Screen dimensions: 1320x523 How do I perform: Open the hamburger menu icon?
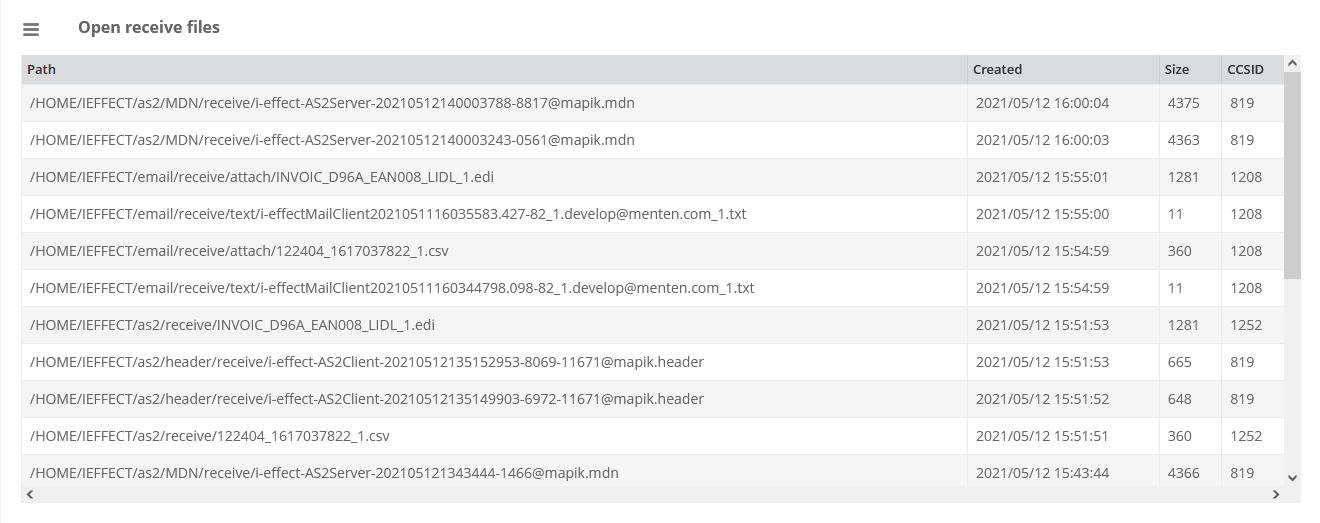(31, 30)
